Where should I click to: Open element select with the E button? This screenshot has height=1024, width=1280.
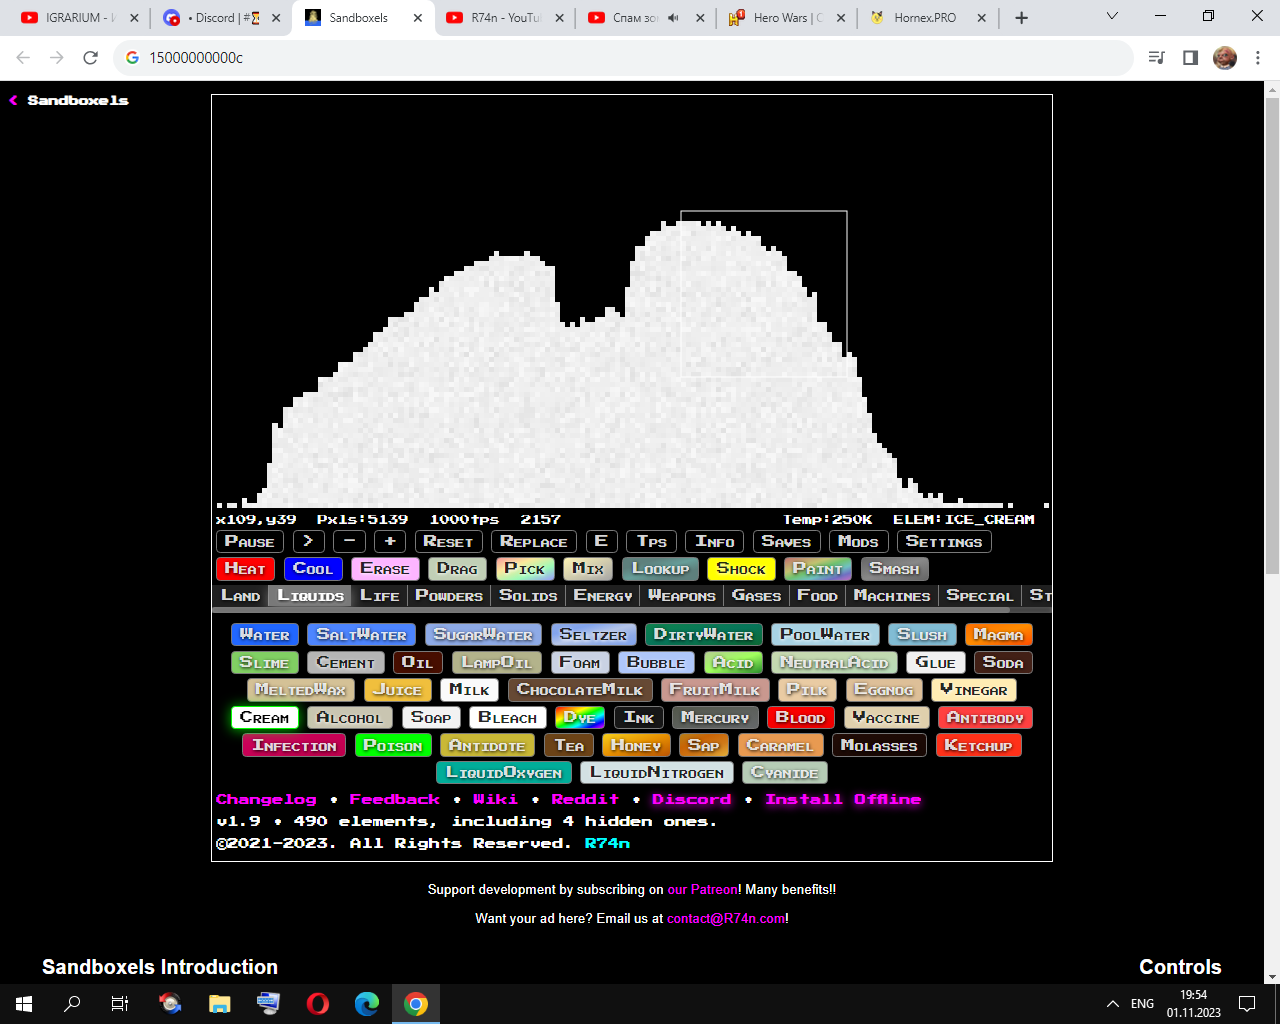pos(601,542)
